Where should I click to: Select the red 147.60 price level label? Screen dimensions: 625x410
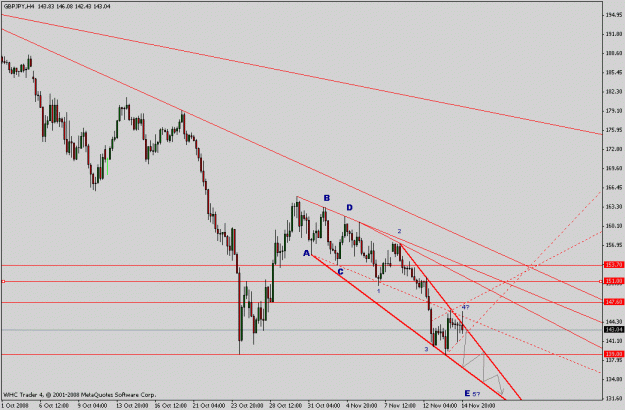(x=614, y=302)
